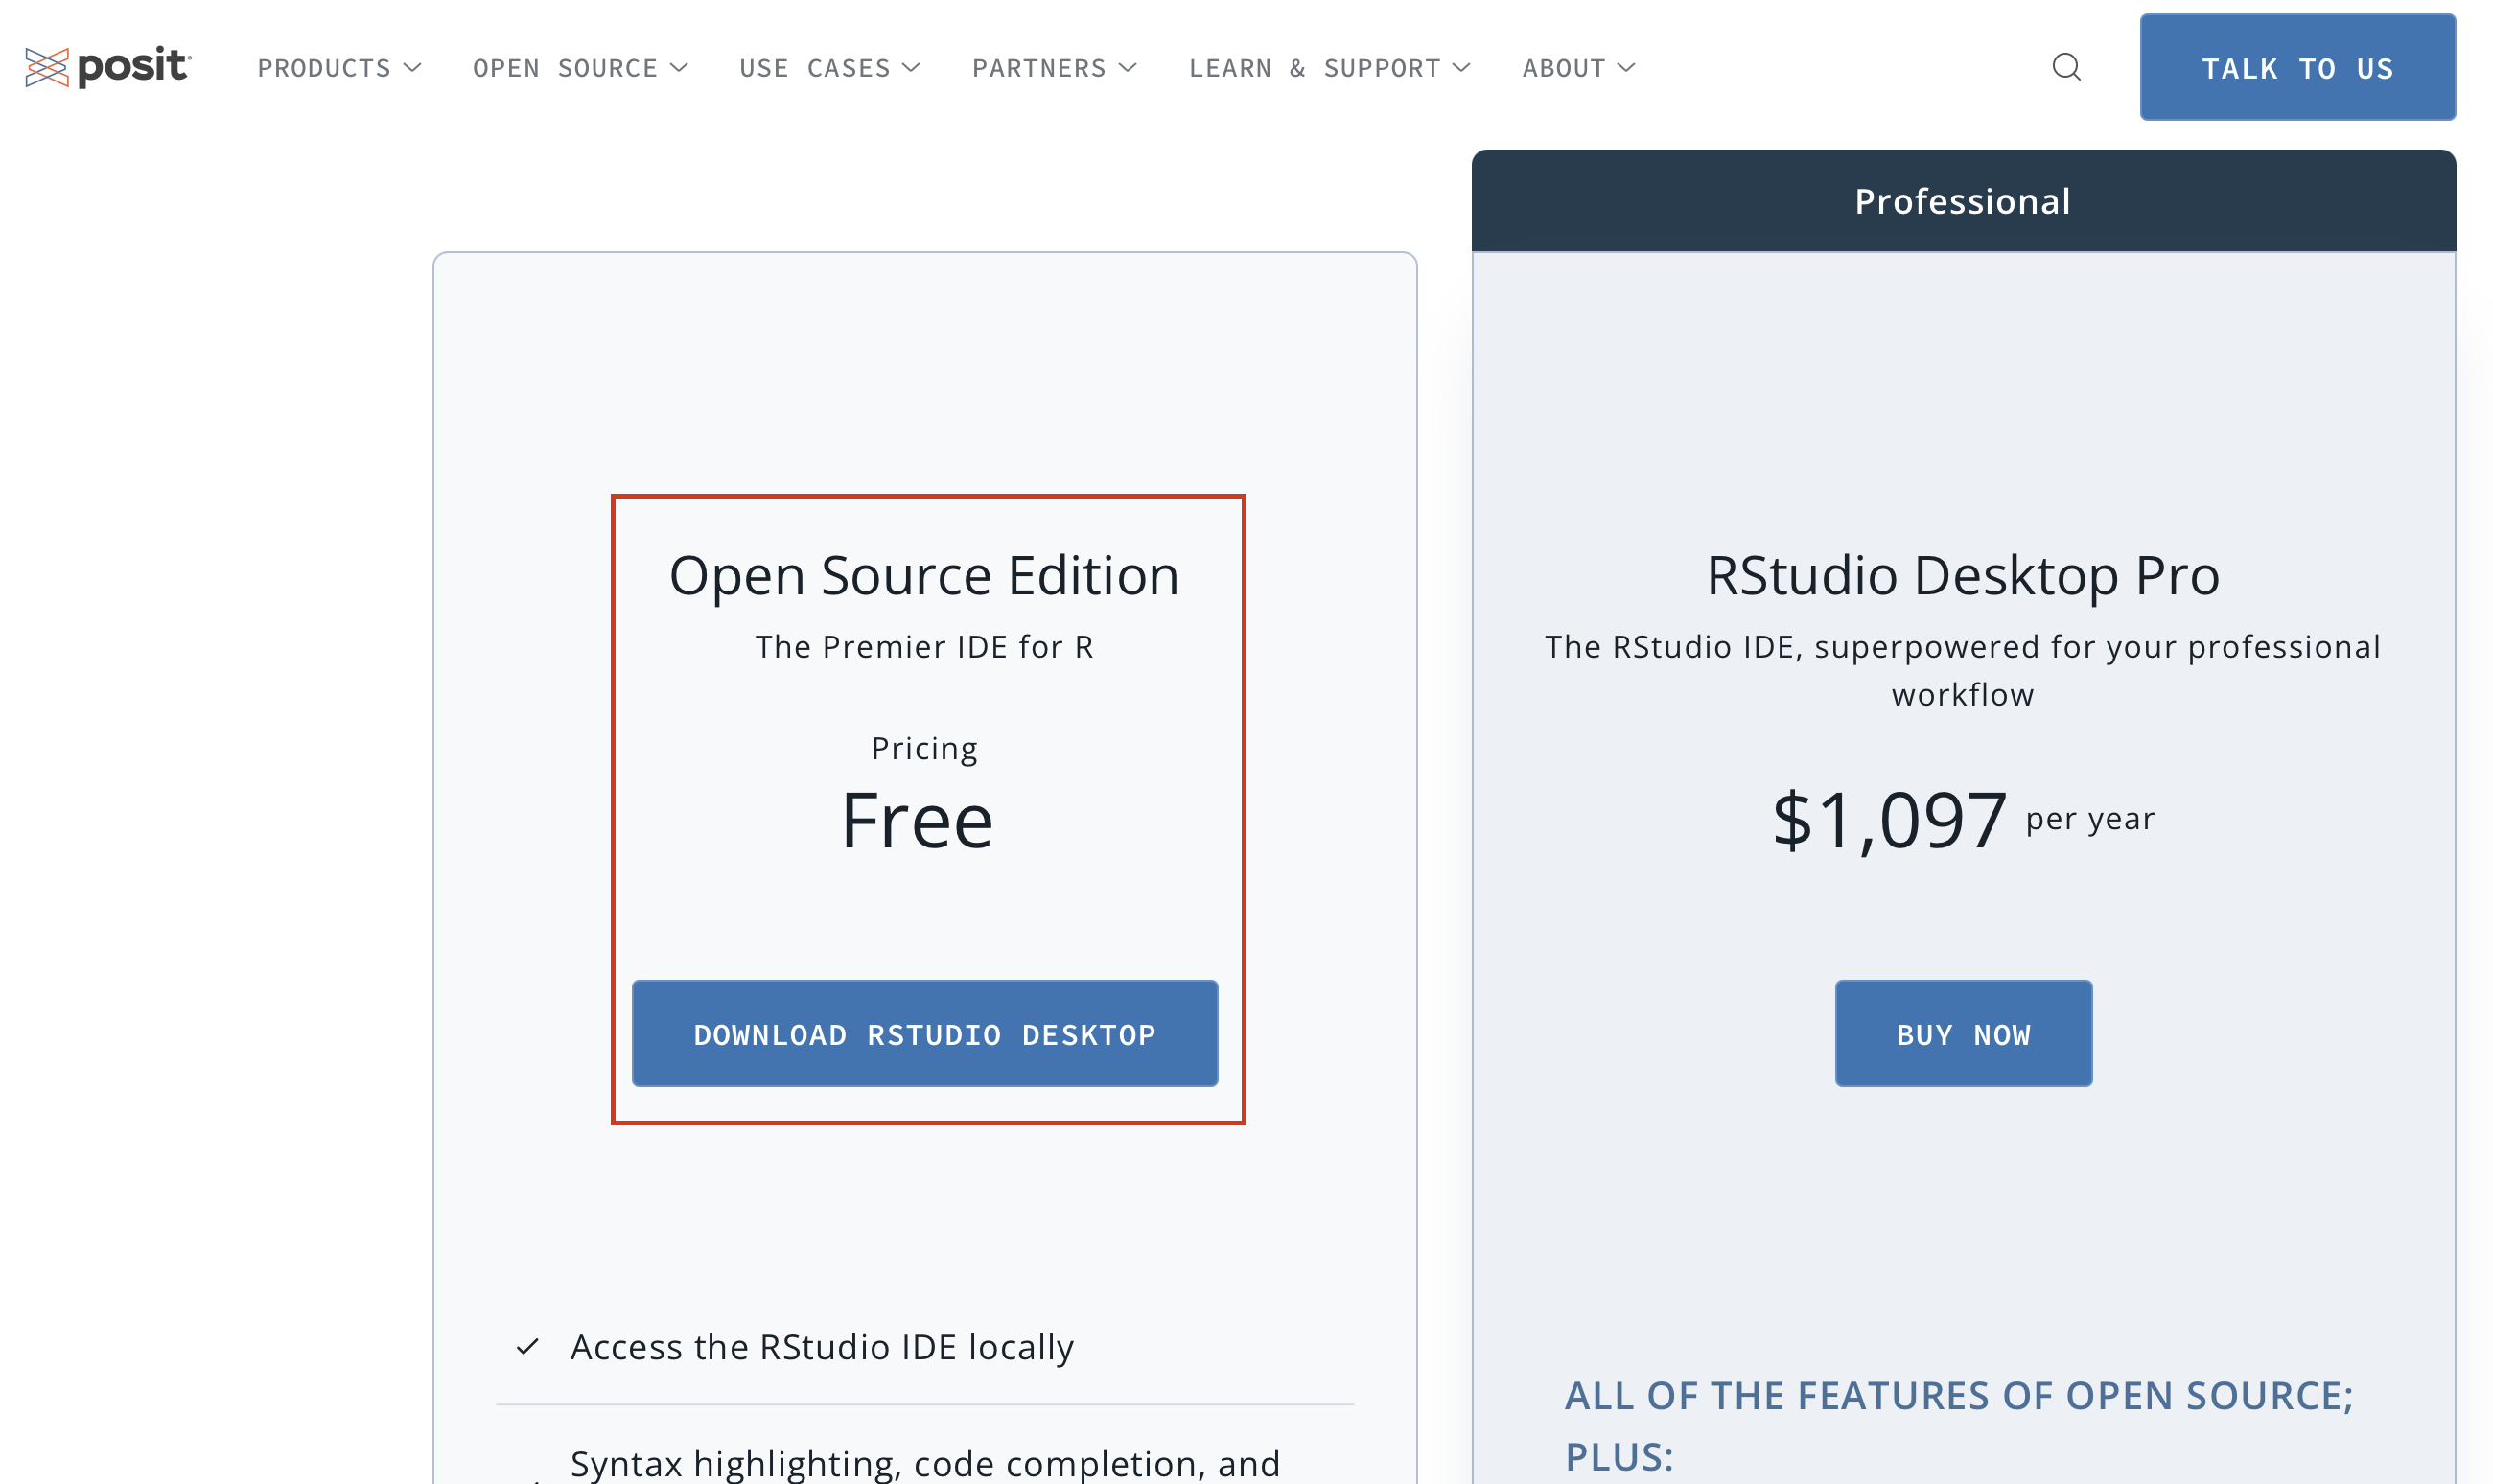This screenshot has width=2493, height=1484.
Task: Click the TALK TO US button
Action: click(2297, 67)
